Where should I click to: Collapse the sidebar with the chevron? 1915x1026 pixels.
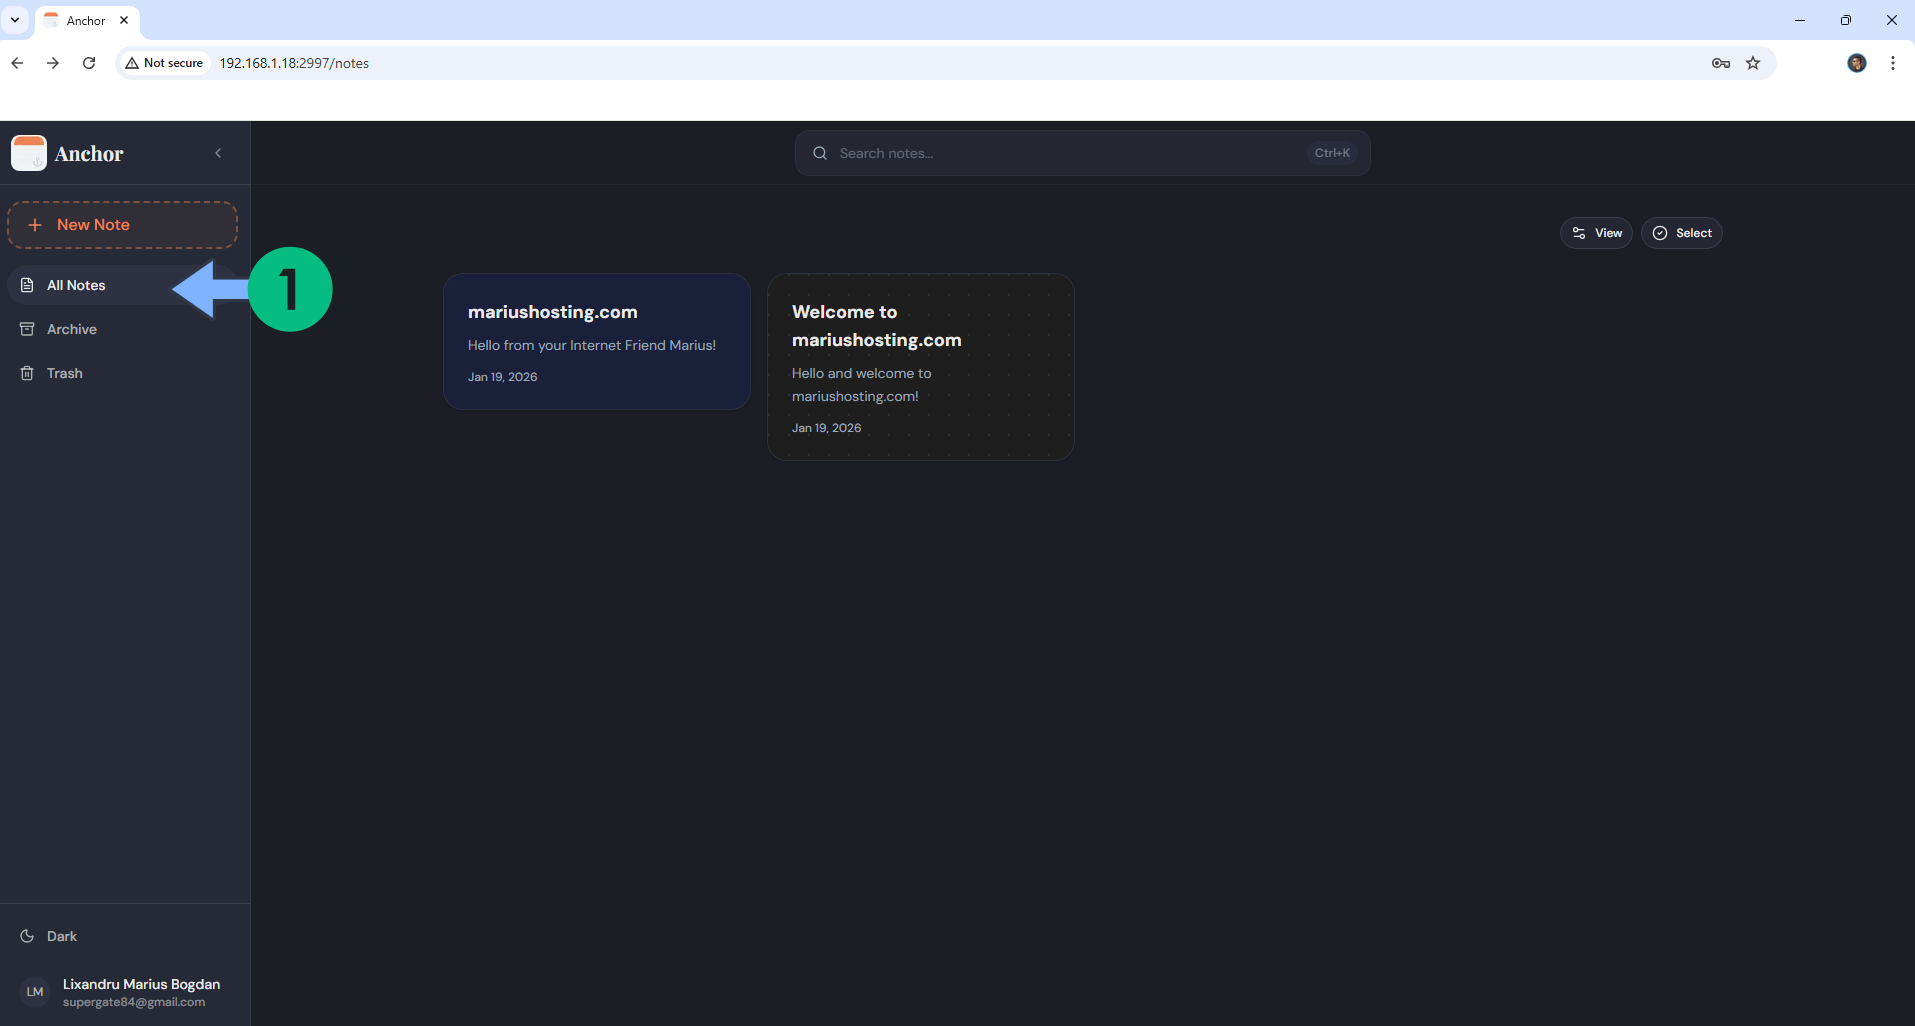218,152
